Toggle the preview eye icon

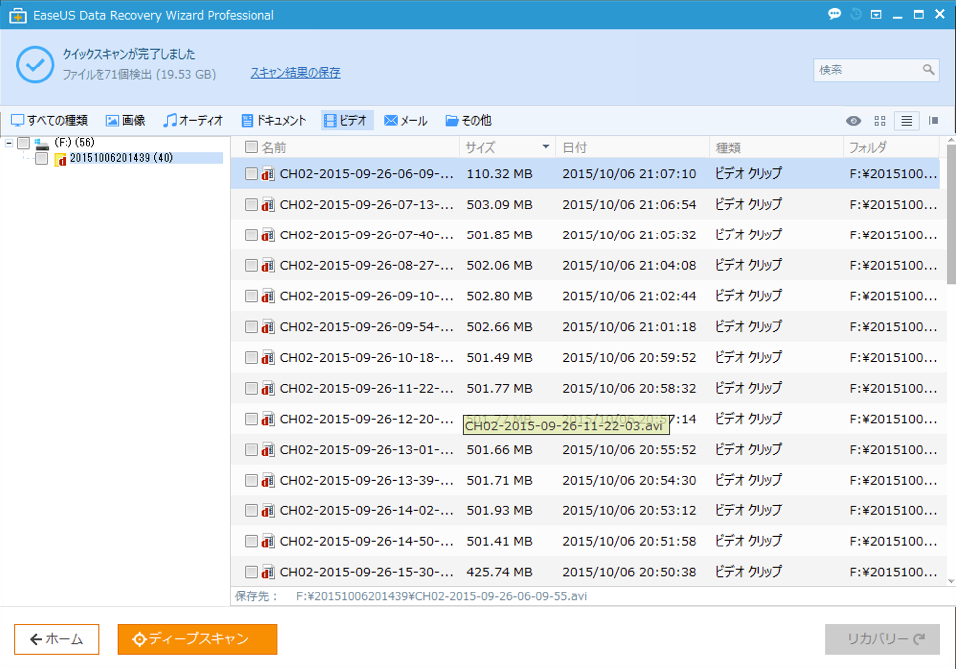point(854,121)
